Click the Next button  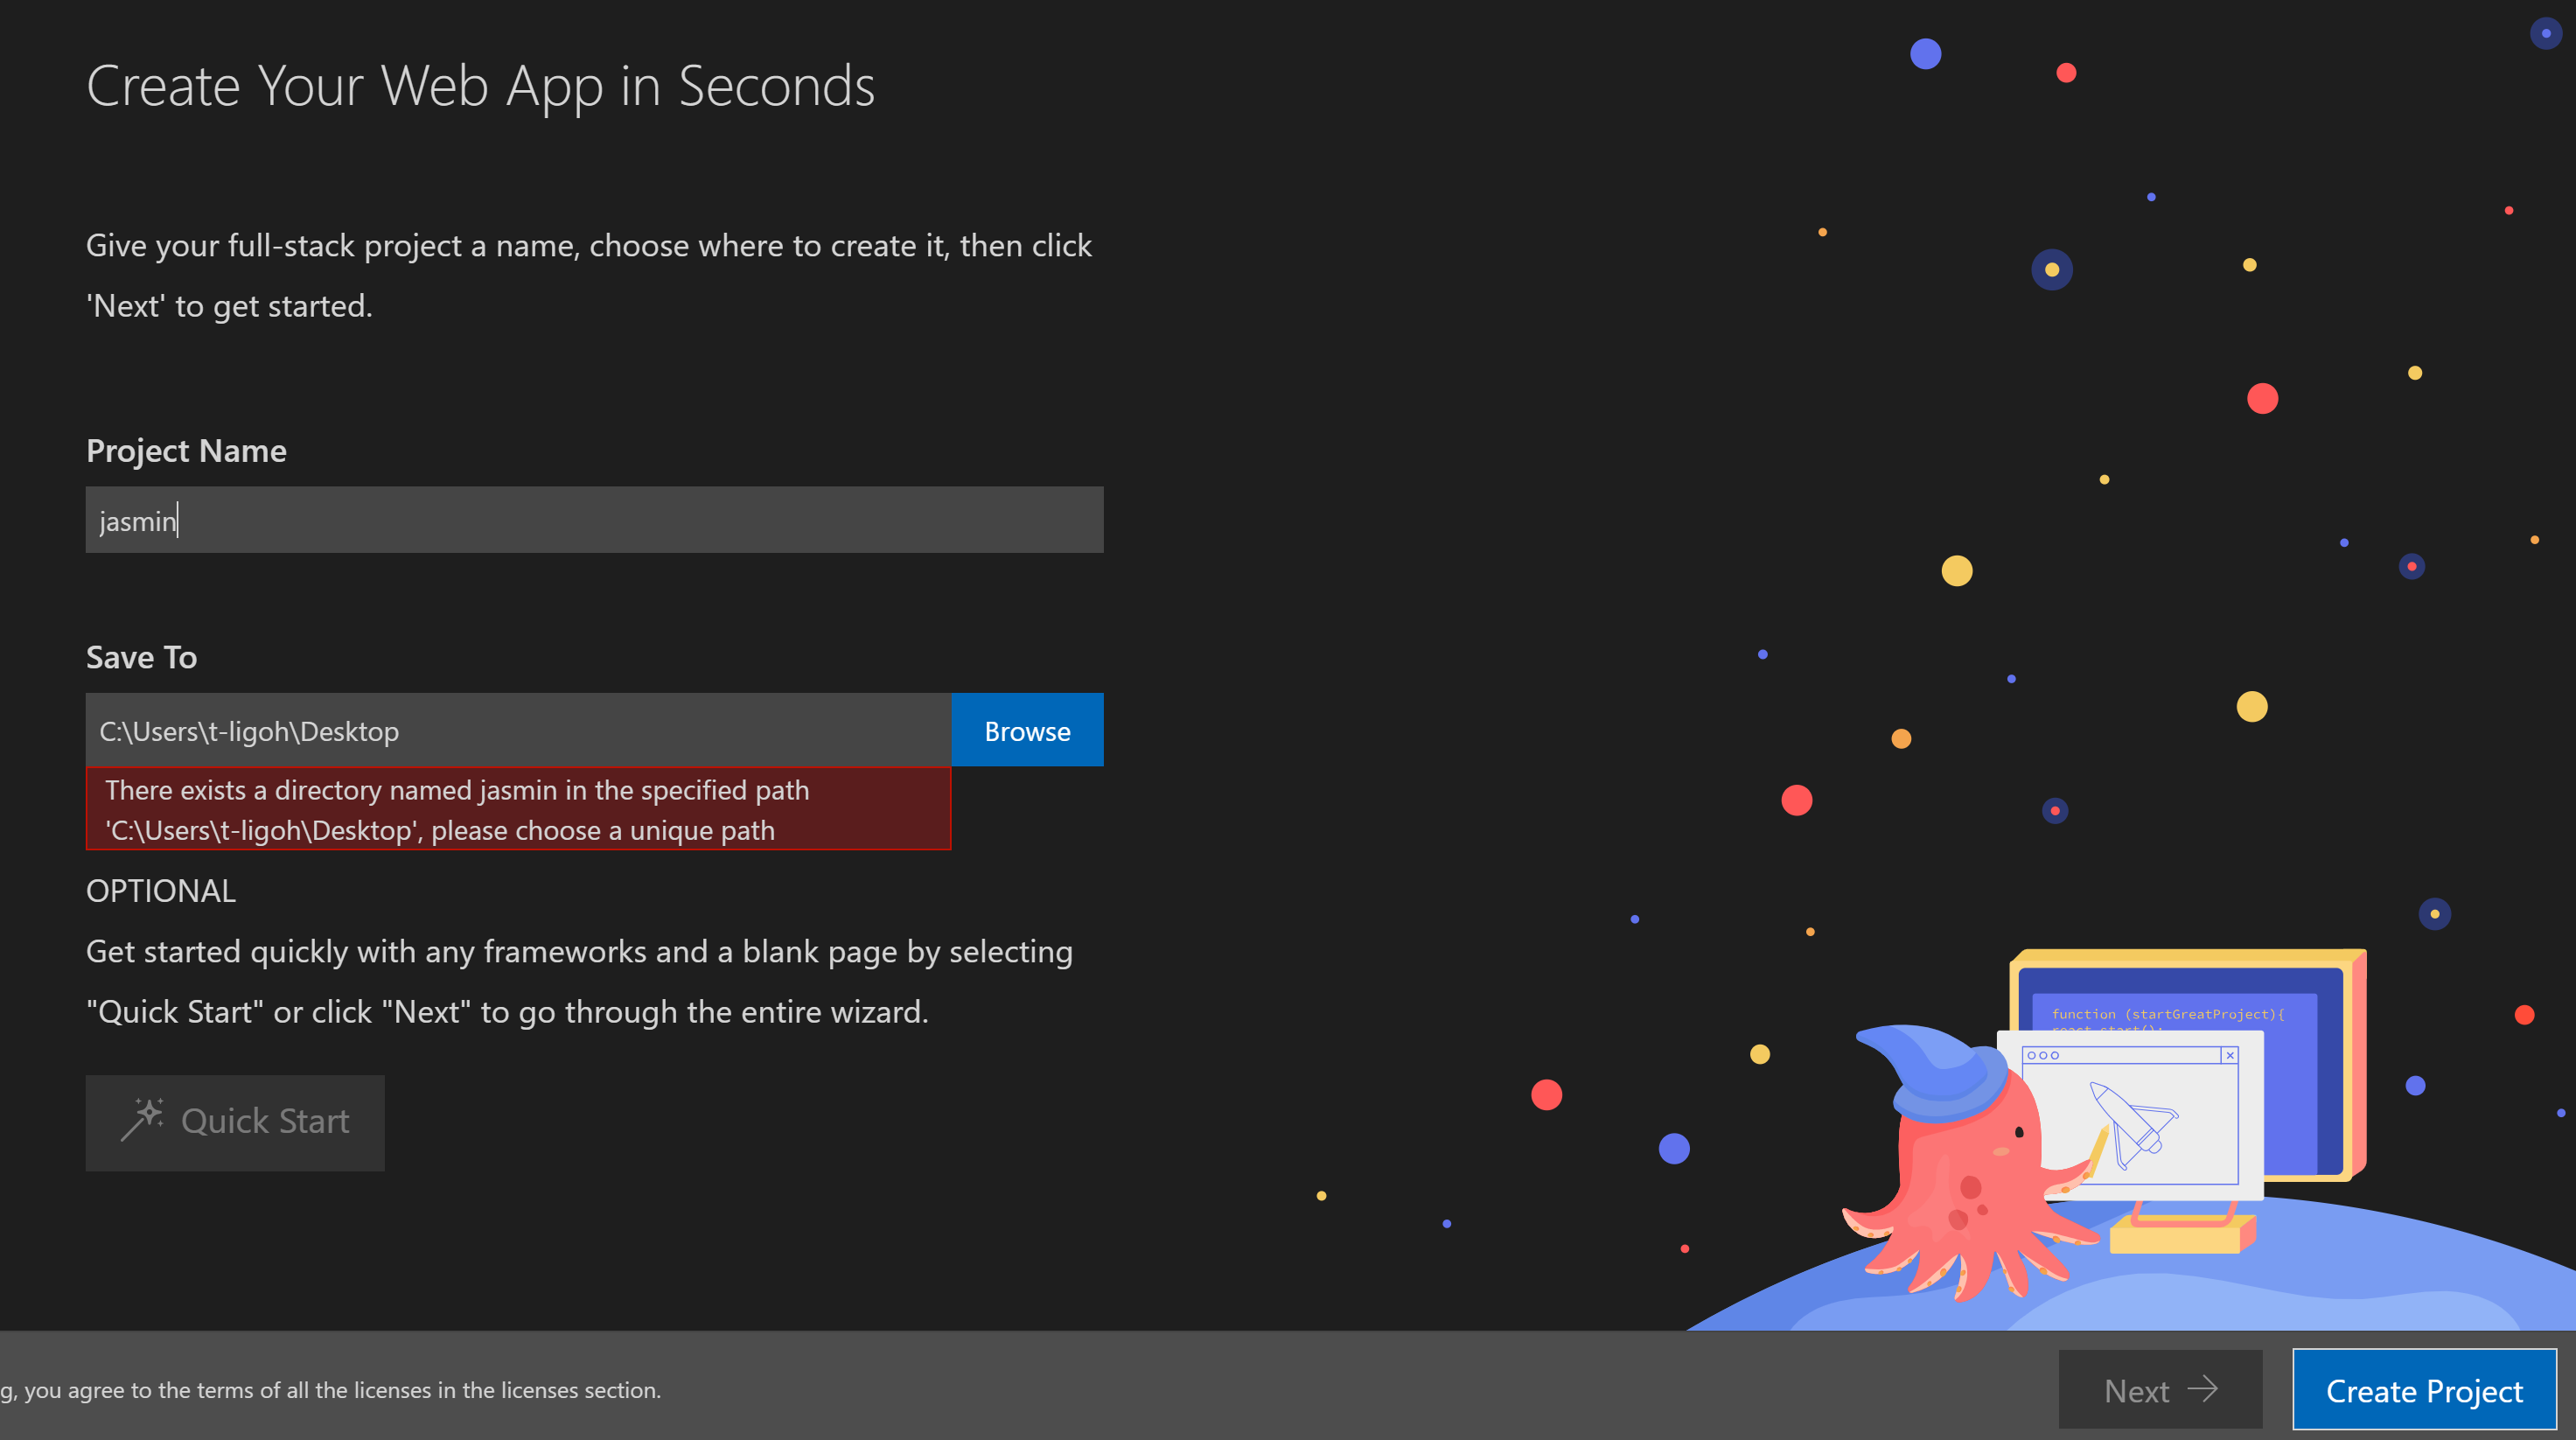point(2160,1390)
